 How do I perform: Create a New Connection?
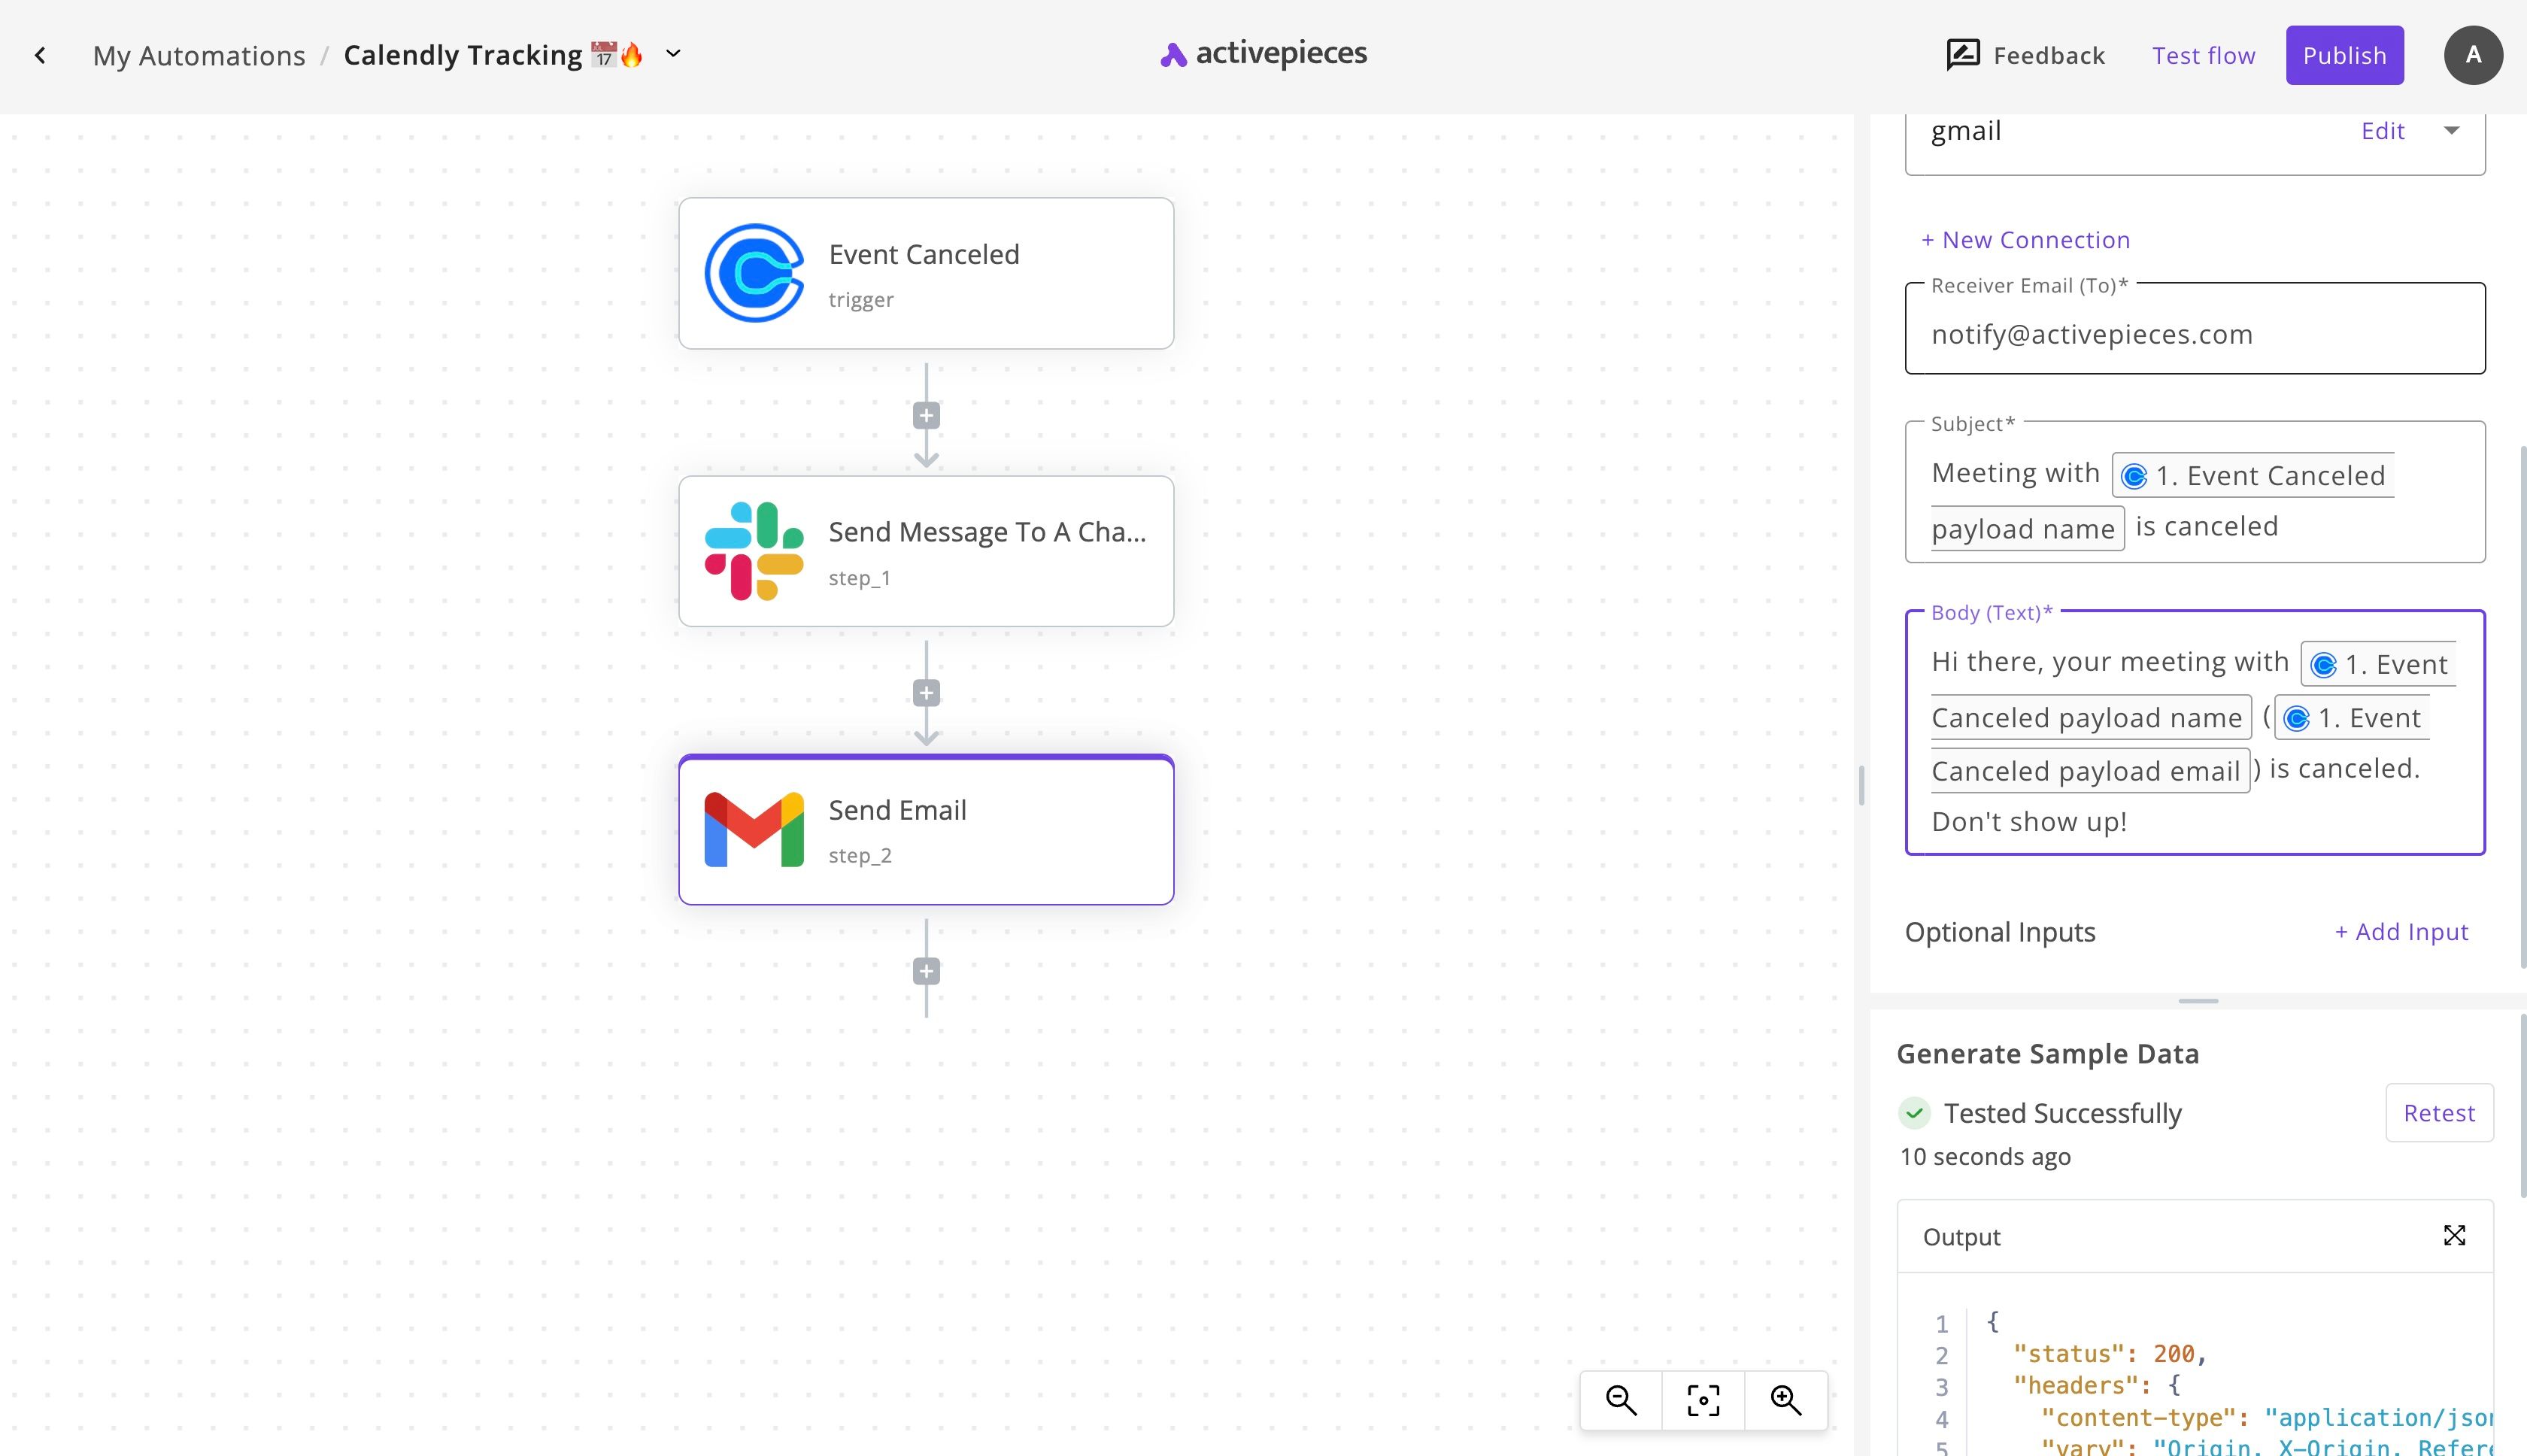(2025, 240)
